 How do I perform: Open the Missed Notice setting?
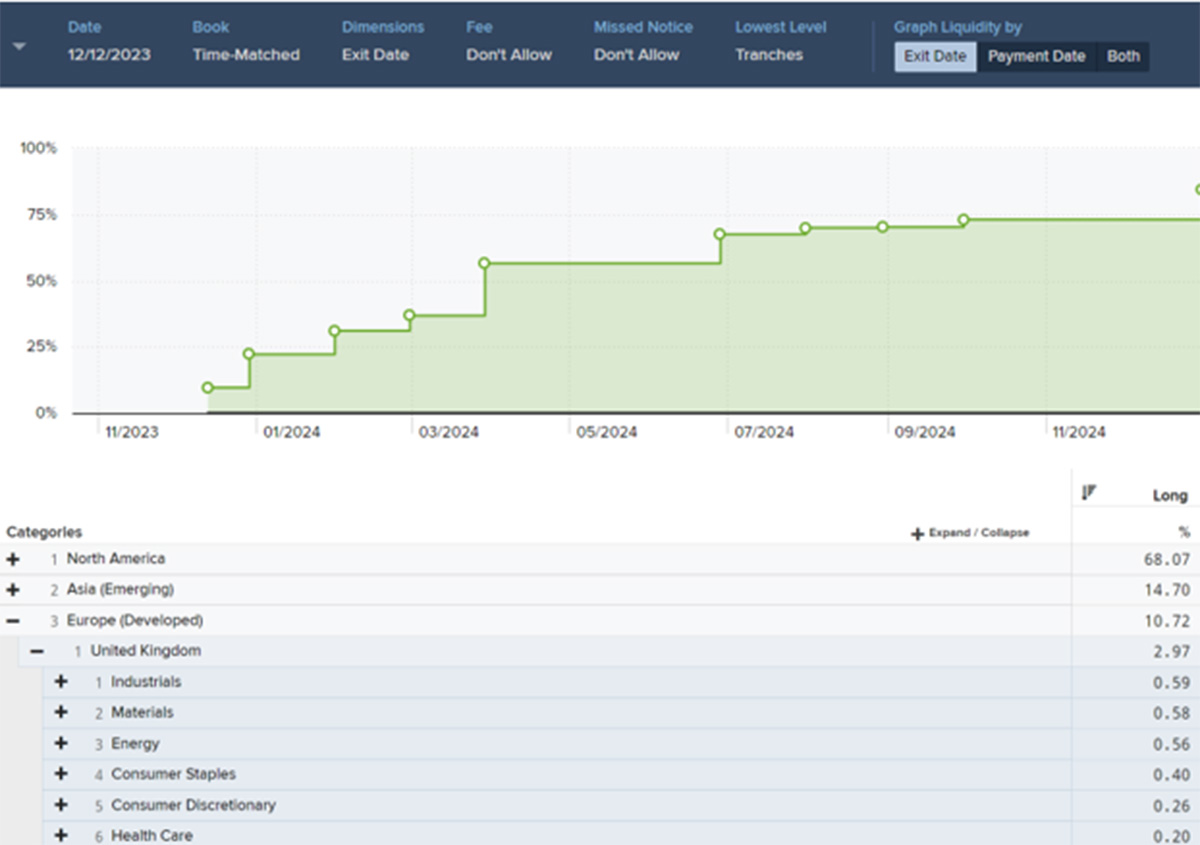pyautogui.click(x=636, y=55)
